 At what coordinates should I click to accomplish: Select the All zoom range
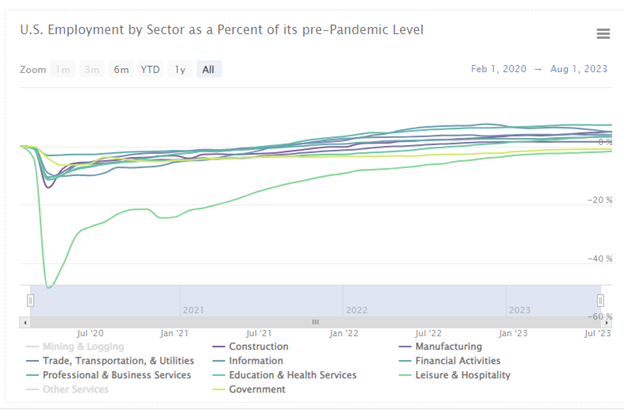208,69
